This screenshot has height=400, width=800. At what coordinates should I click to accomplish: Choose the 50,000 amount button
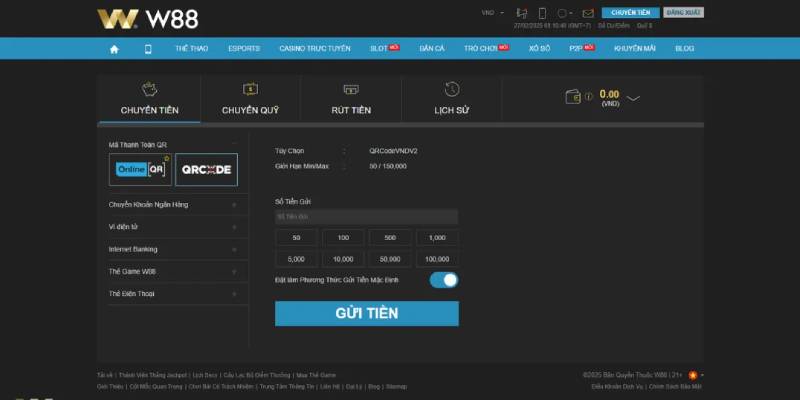[x=390, y=259]
